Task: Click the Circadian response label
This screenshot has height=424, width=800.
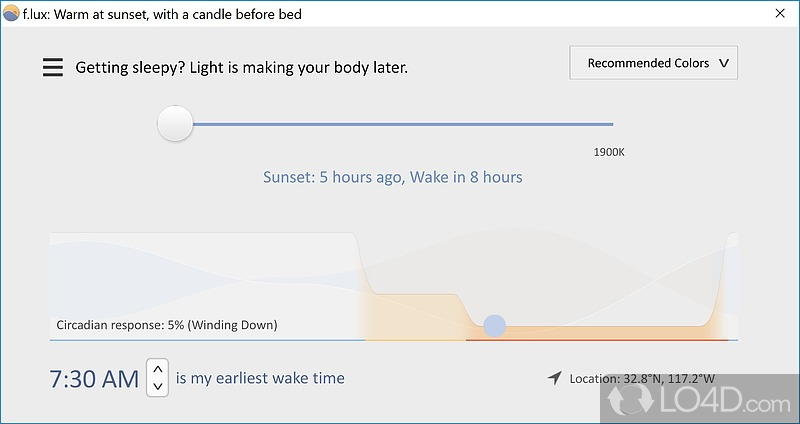Action: 167,324
